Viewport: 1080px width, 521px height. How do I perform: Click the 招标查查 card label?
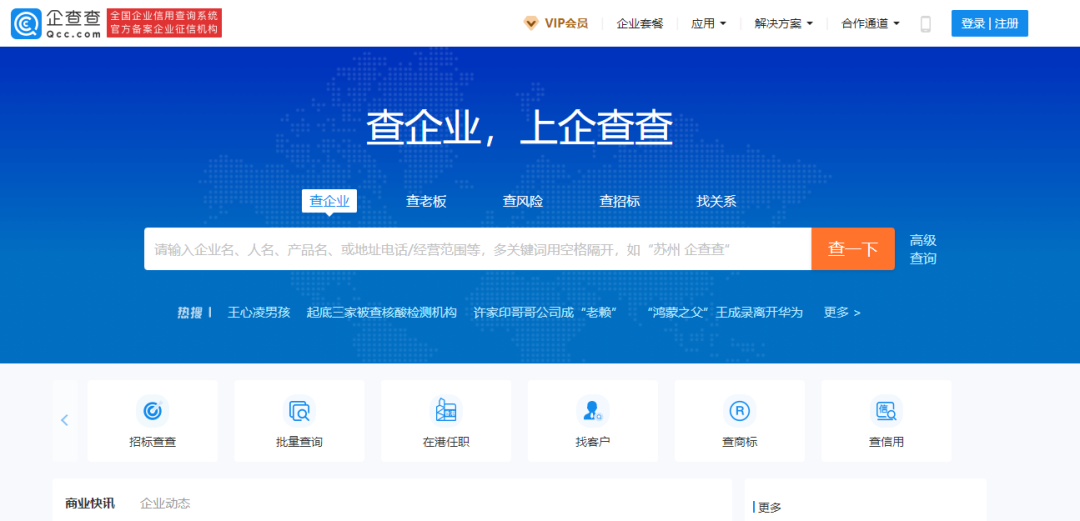point(152,442)
